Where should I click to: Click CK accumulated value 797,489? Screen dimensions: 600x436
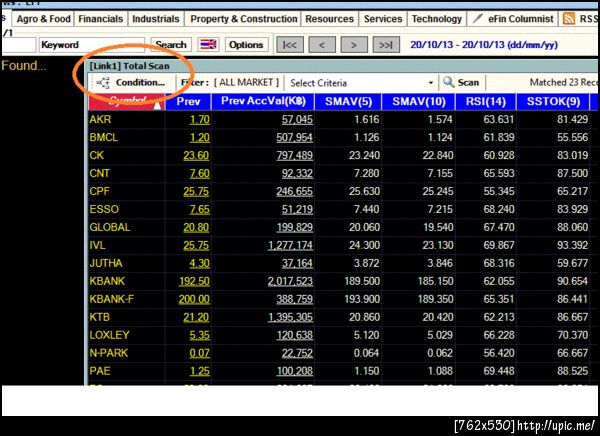[295, 156]
